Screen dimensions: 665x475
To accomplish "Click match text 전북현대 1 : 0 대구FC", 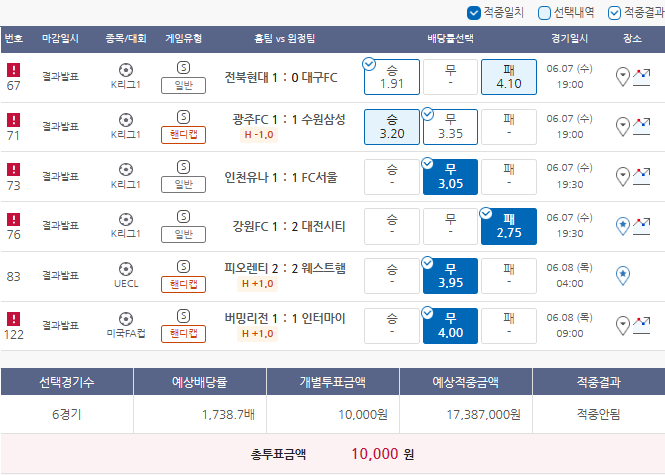I will point(281,78).
